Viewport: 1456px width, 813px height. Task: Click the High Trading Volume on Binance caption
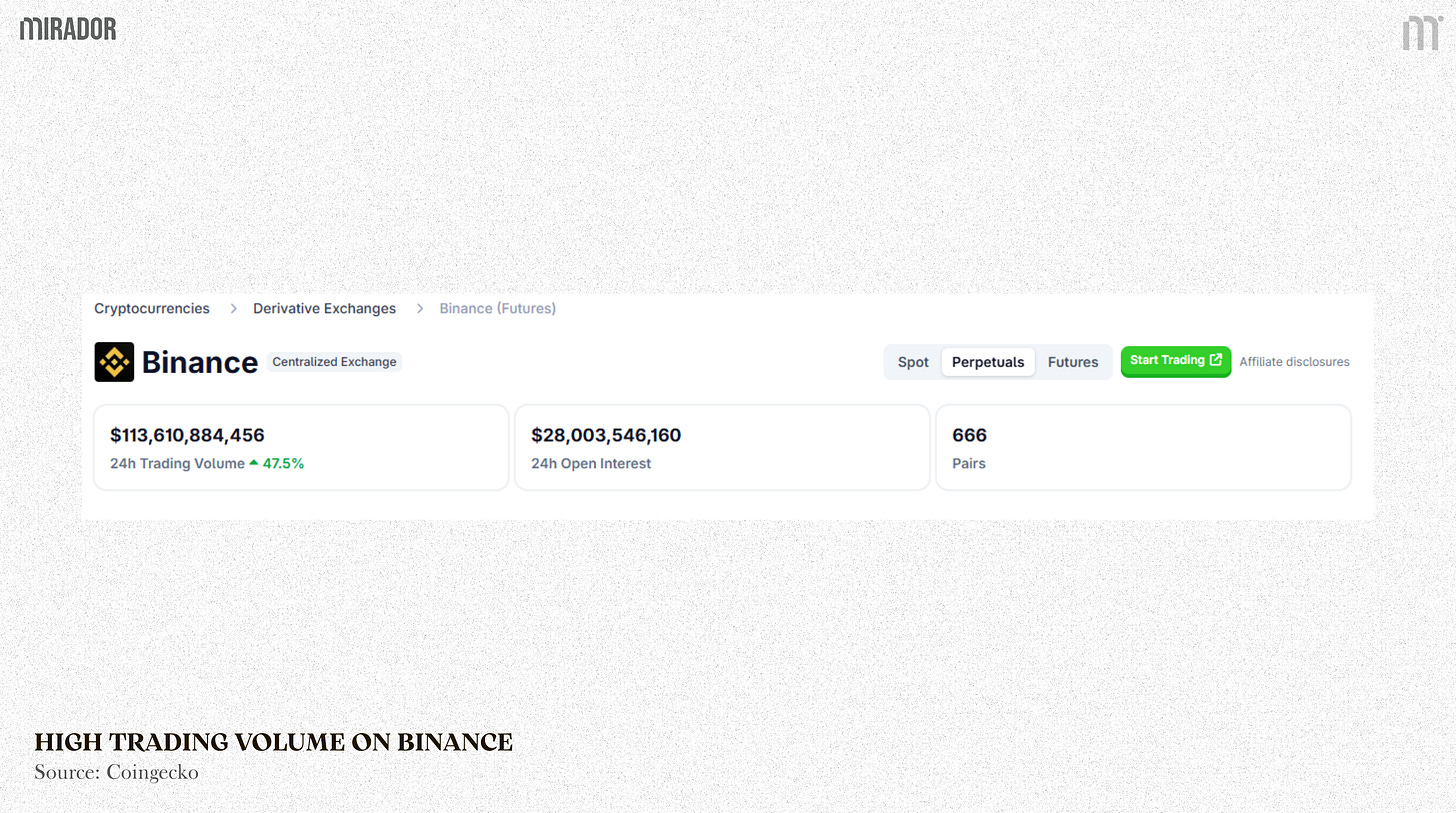click(x=274, y=742)
